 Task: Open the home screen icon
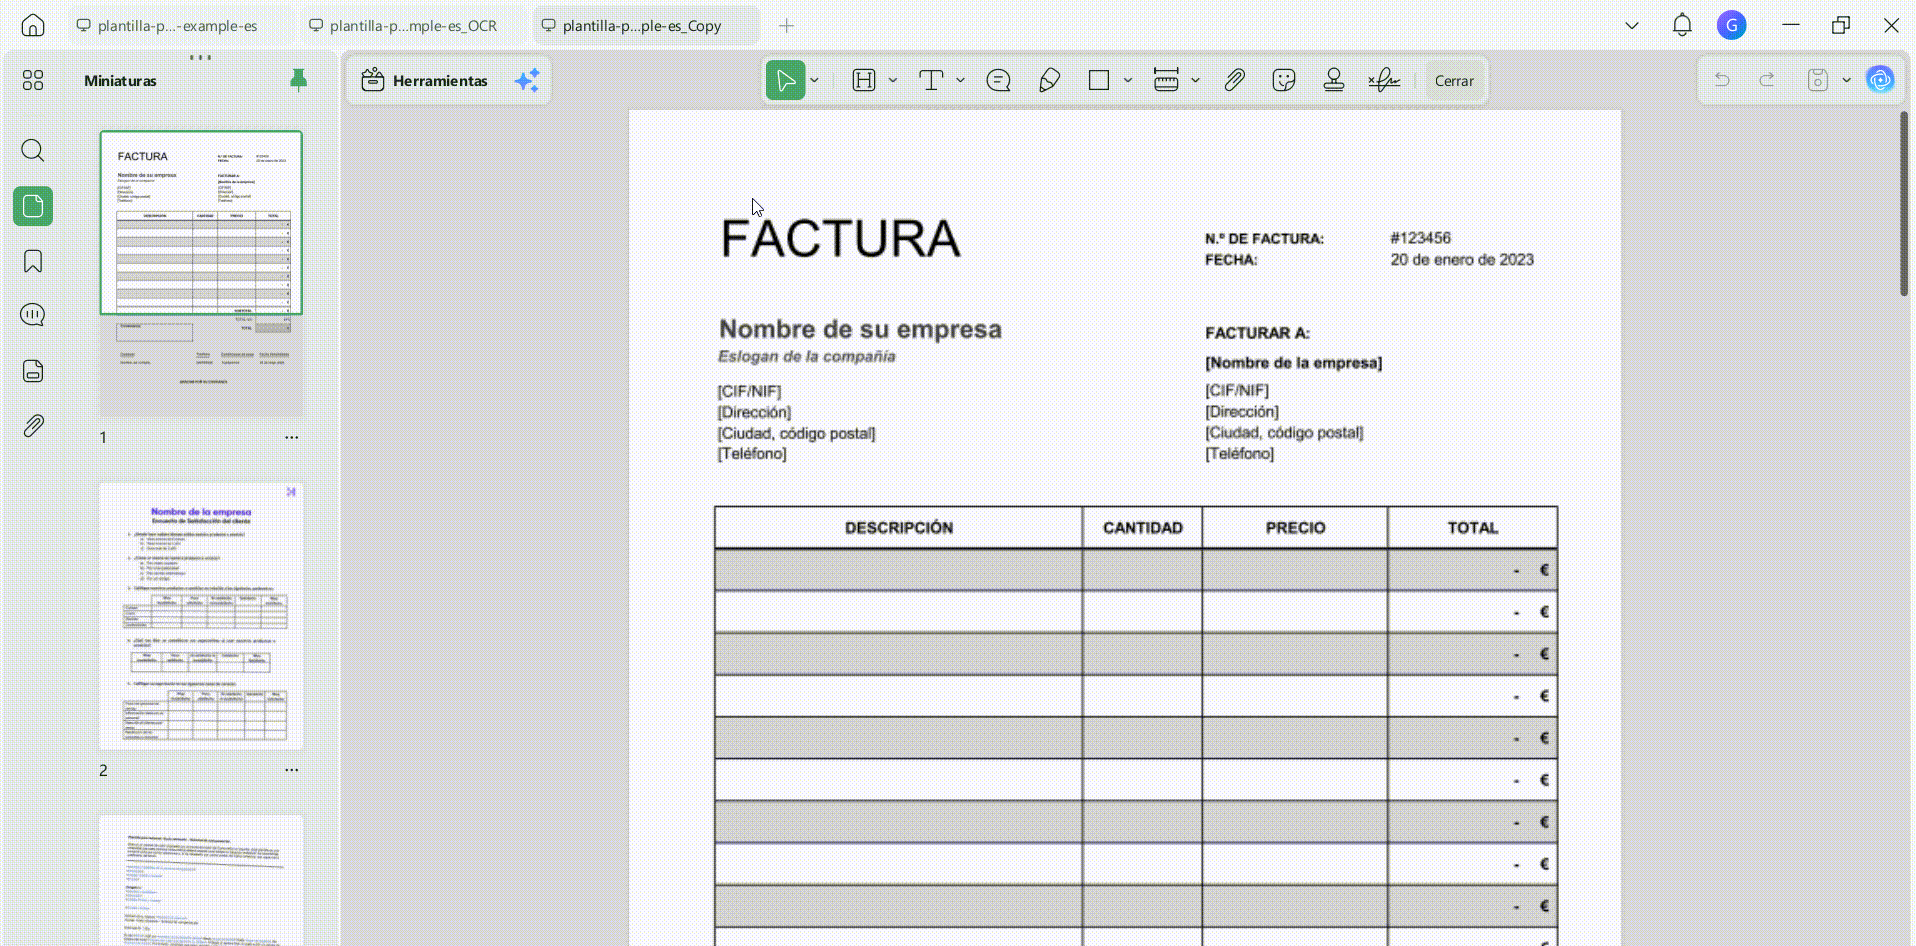pos(33,25)
